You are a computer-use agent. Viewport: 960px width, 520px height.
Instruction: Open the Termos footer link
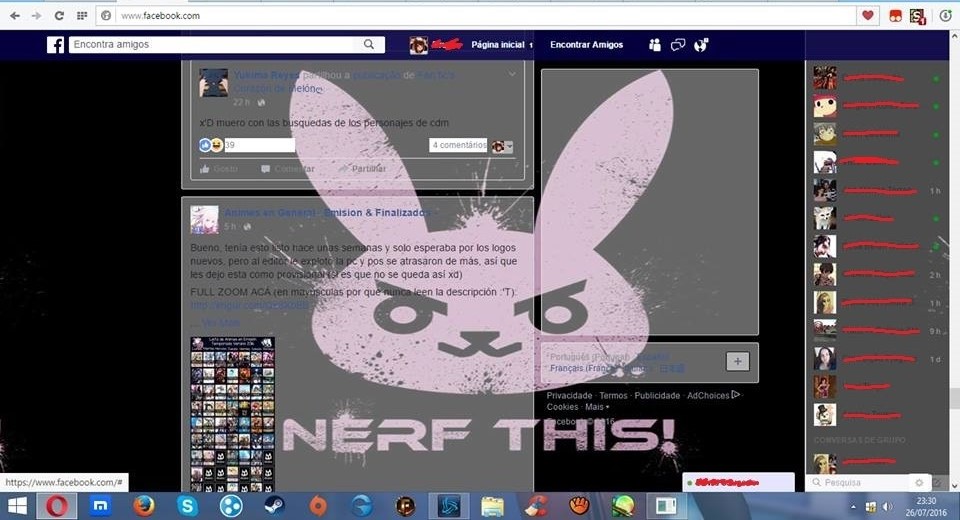tap(613, 396)
